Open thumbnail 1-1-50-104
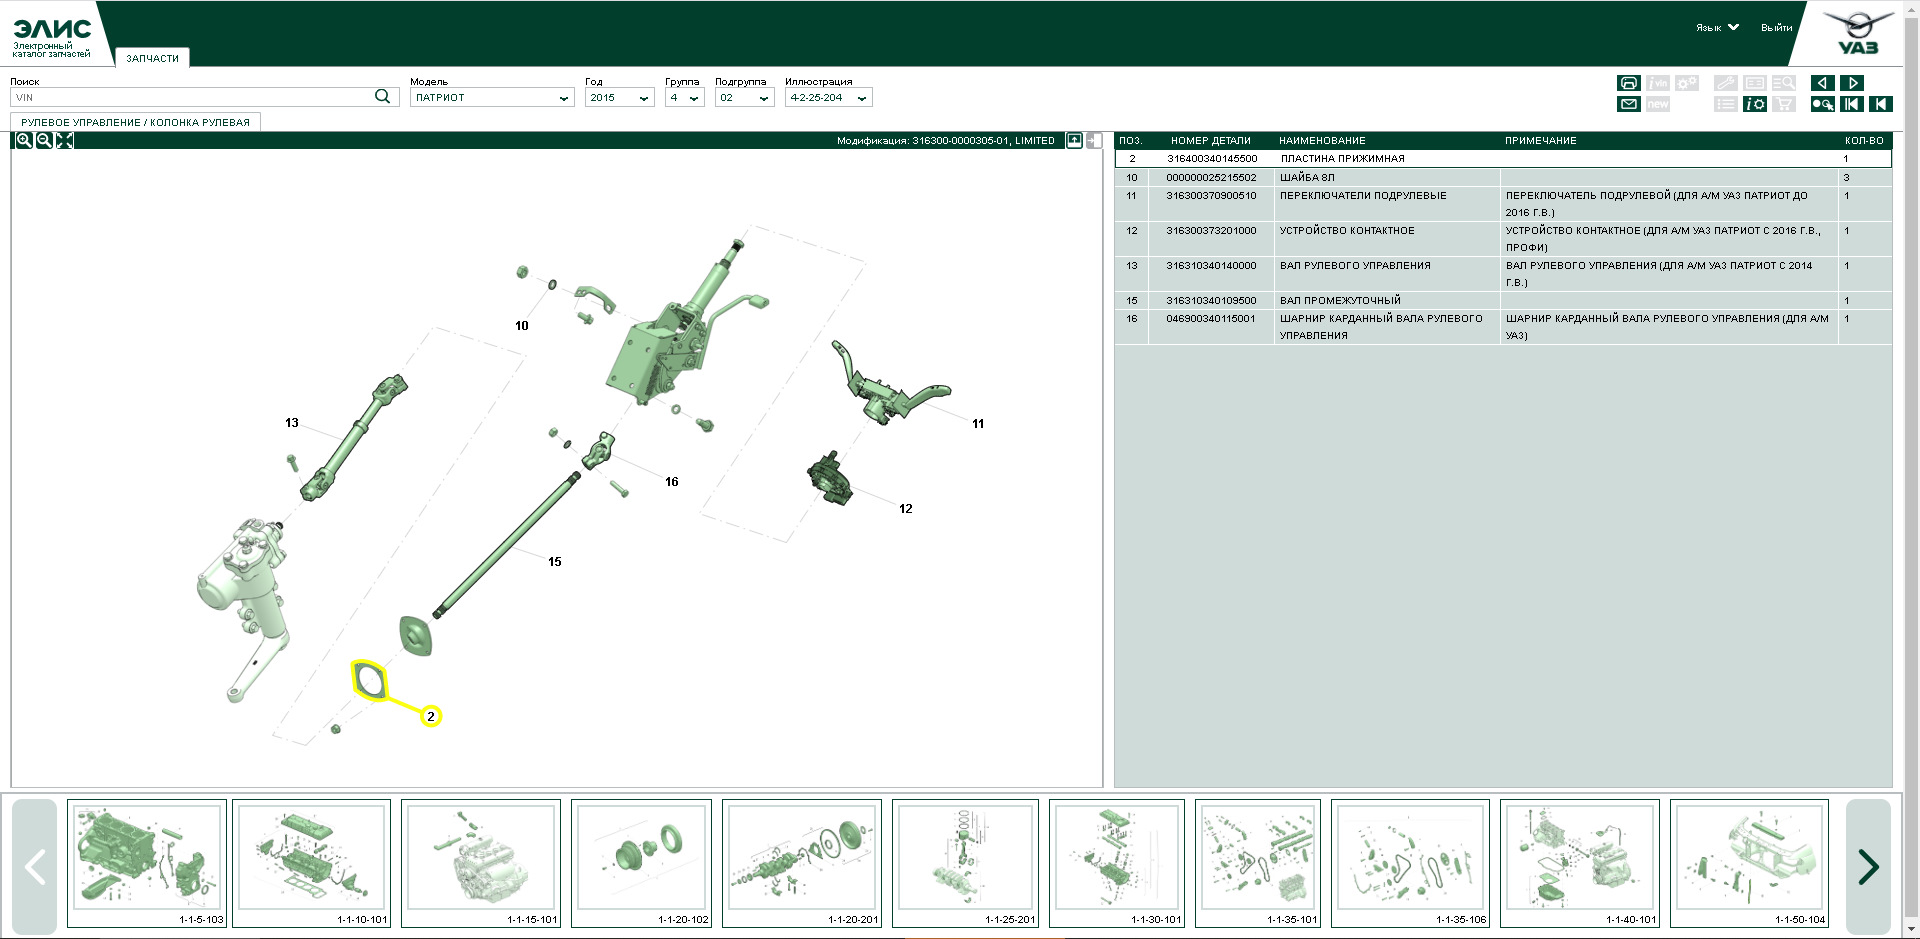1920x939 pixels. click(x=1749, y=864)
